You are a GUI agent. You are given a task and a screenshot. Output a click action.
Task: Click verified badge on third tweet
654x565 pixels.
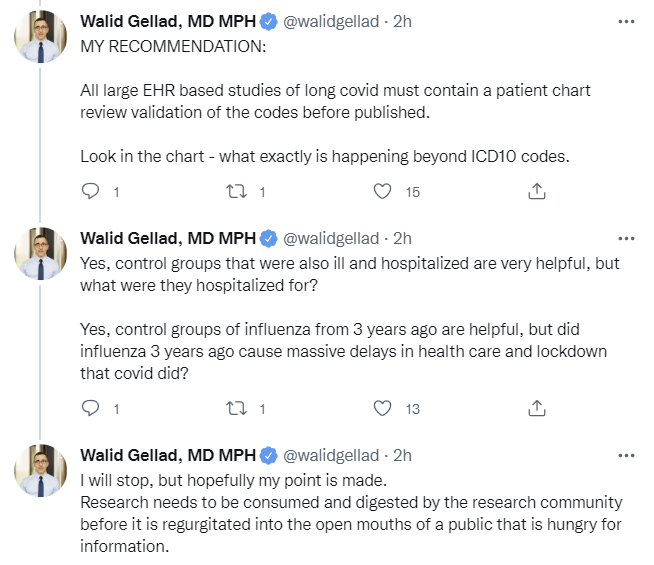(268, 456)
